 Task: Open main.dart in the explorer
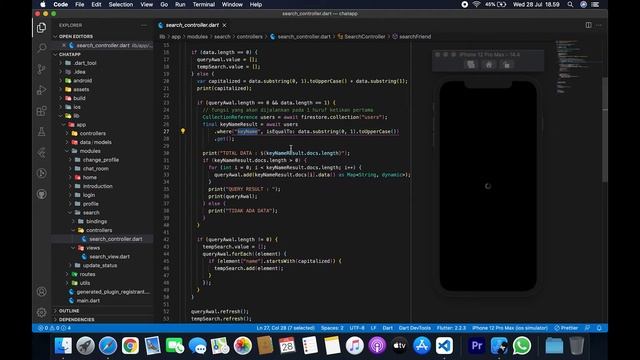[102, 300]
